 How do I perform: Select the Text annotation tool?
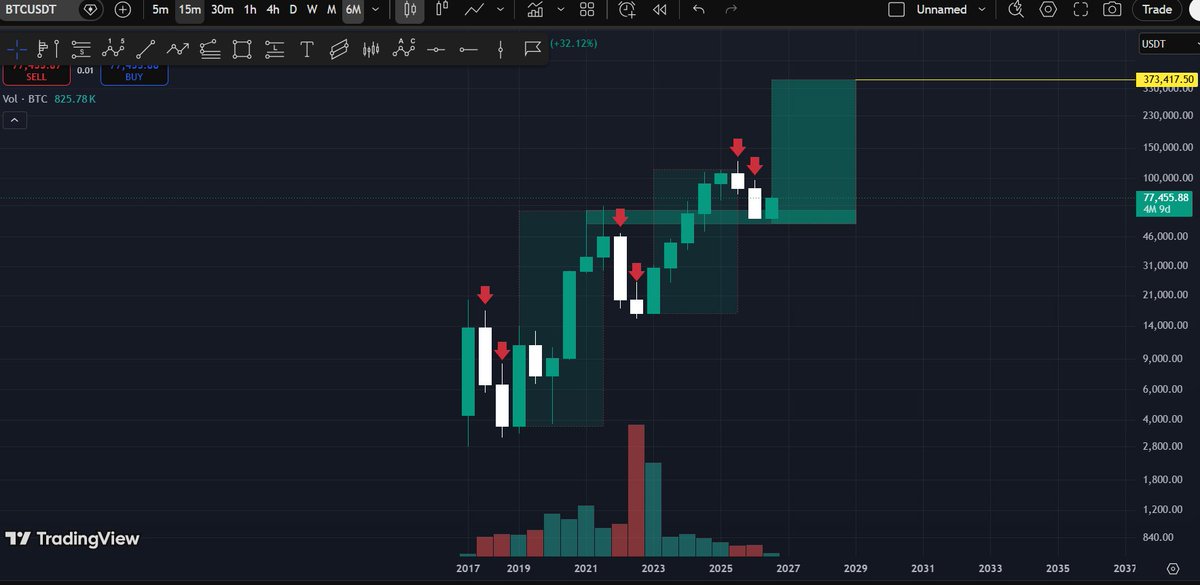307,48
